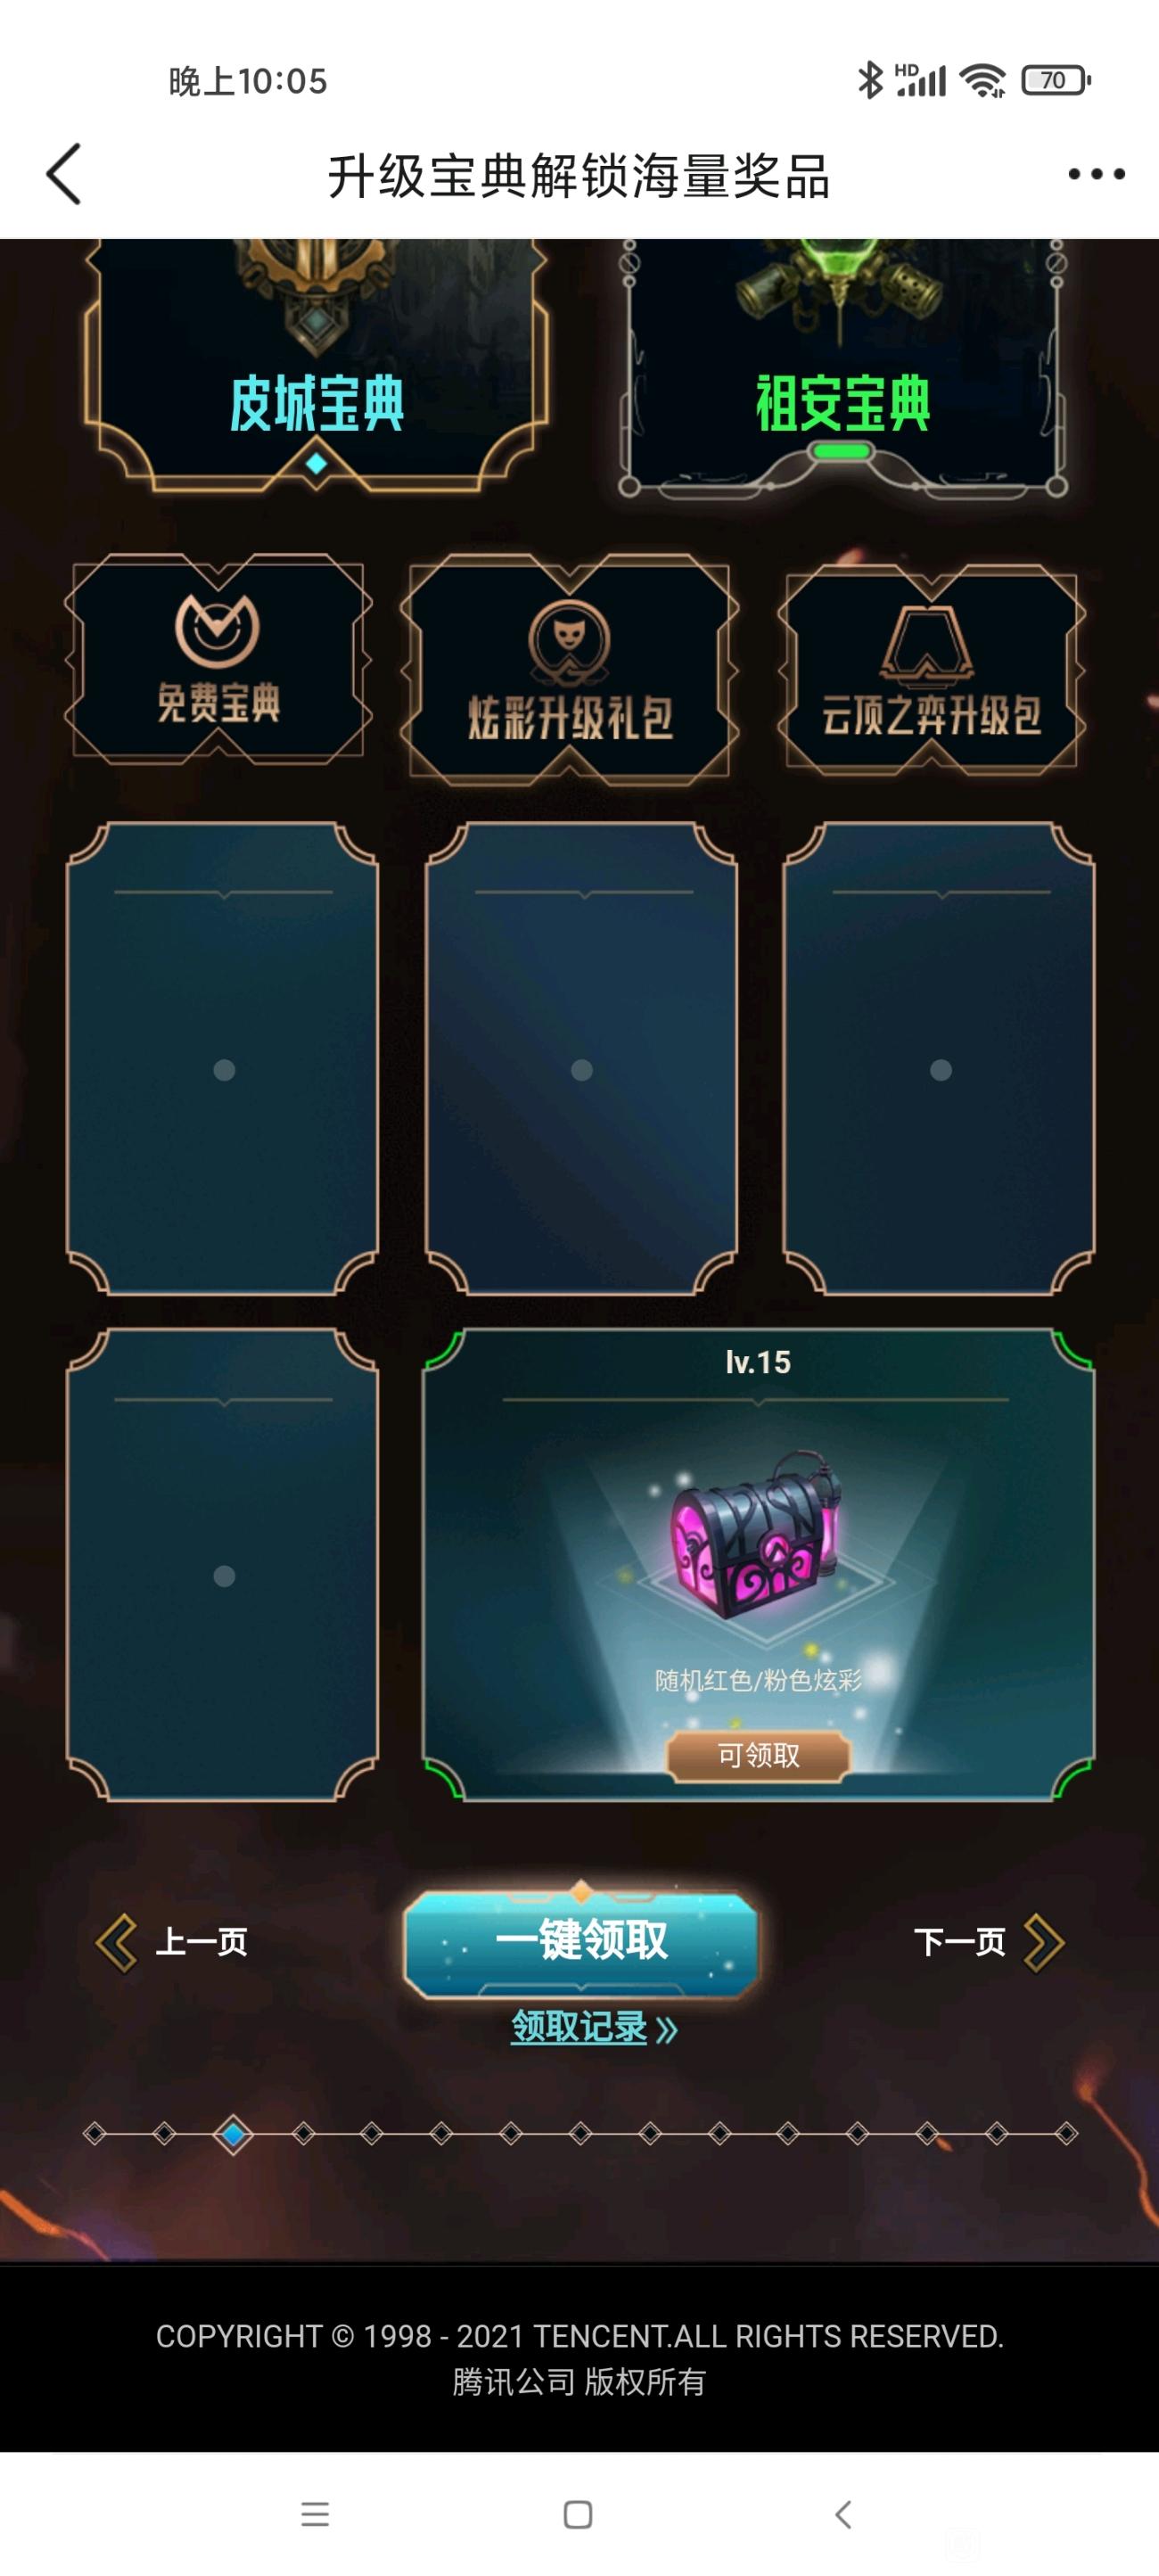Click the last diamond on progress track
Image resolution: width=1159 pixels, height=2576 pixels.
(x=1066, y=2134)
